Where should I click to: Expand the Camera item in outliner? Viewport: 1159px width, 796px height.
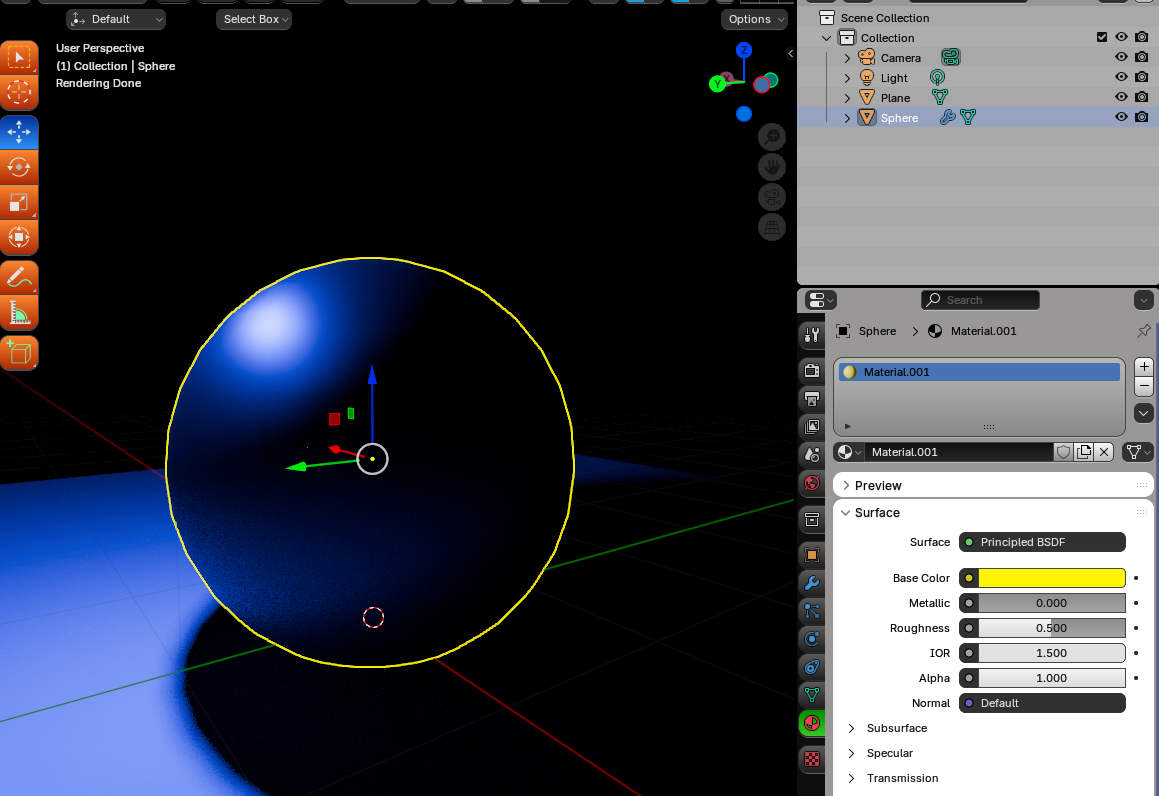pyautogui.click(x=847, y=58)
